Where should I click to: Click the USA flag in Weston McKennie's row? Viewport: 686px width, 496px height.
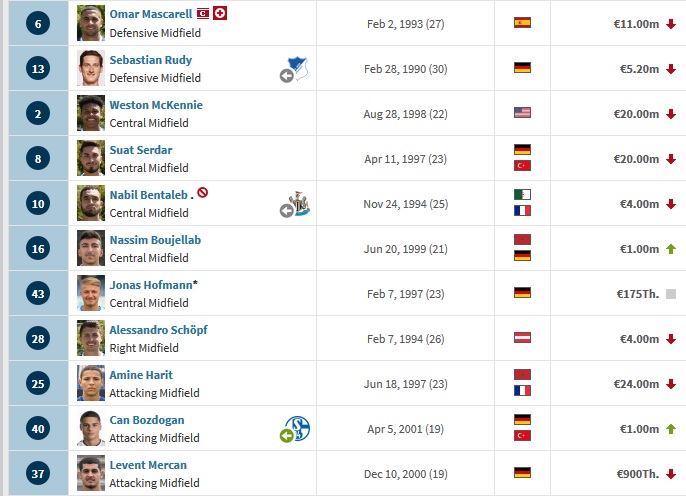point(522,113)
